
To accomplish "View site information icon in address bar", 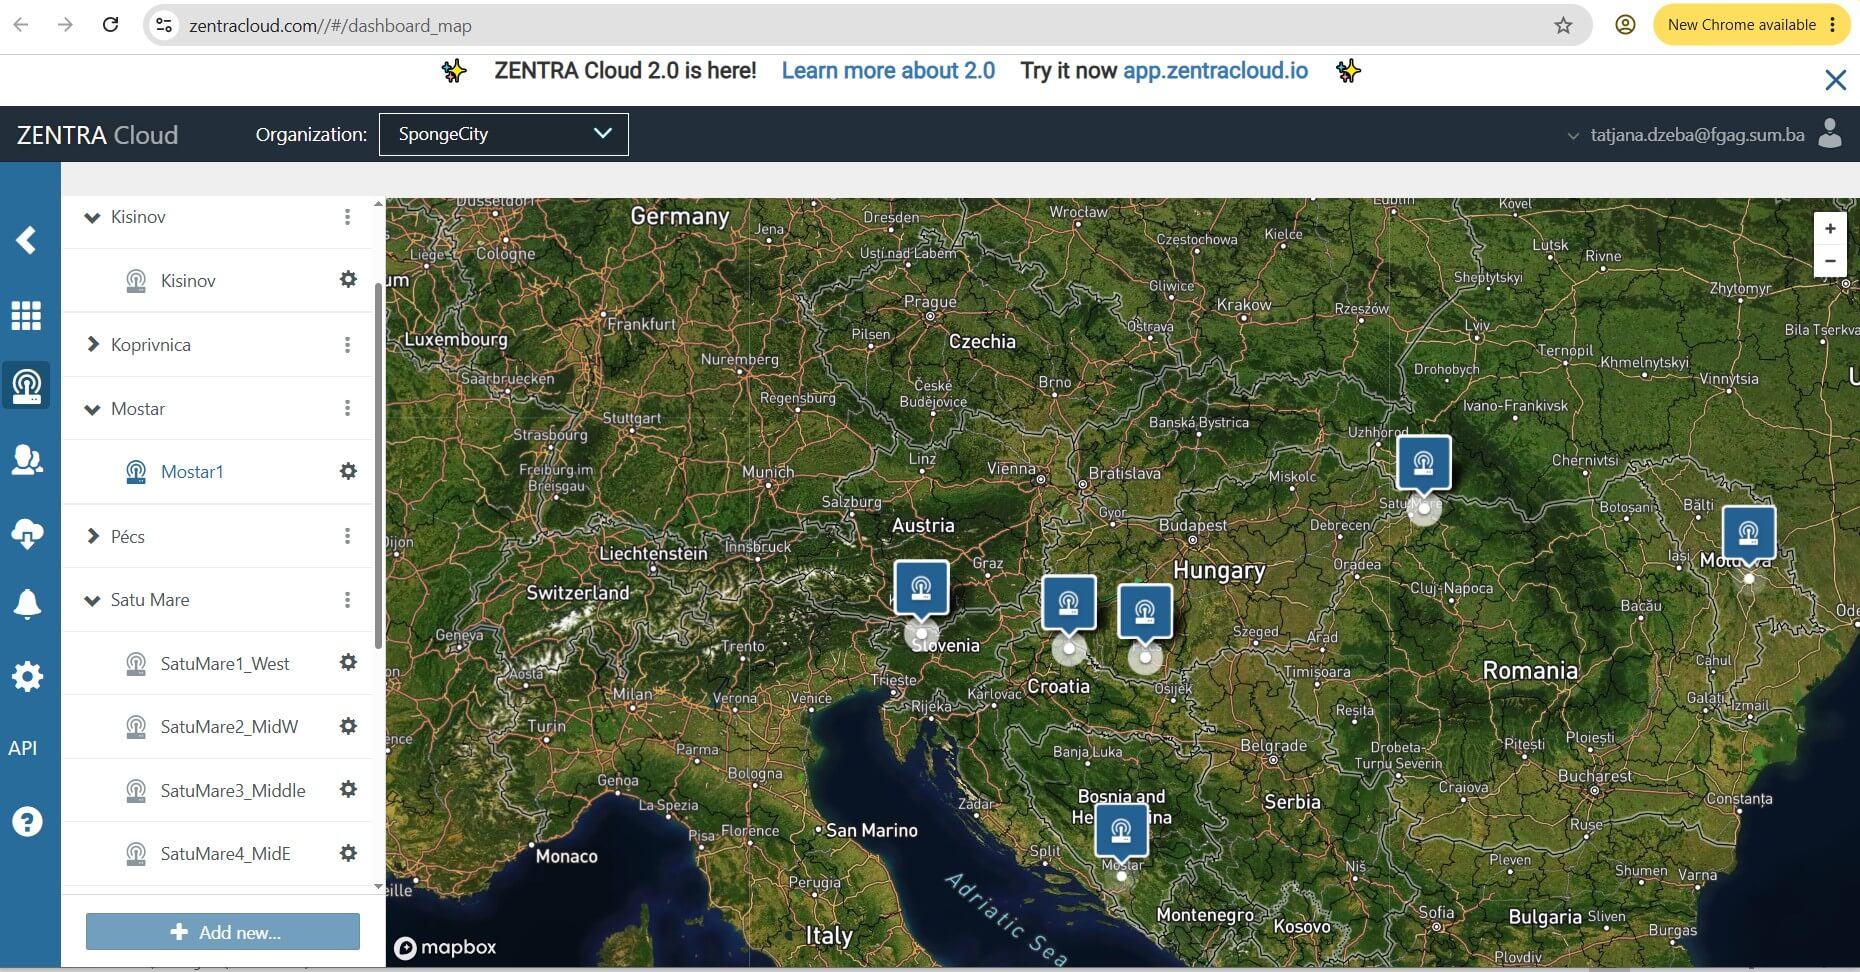I will tap(165, 25).
